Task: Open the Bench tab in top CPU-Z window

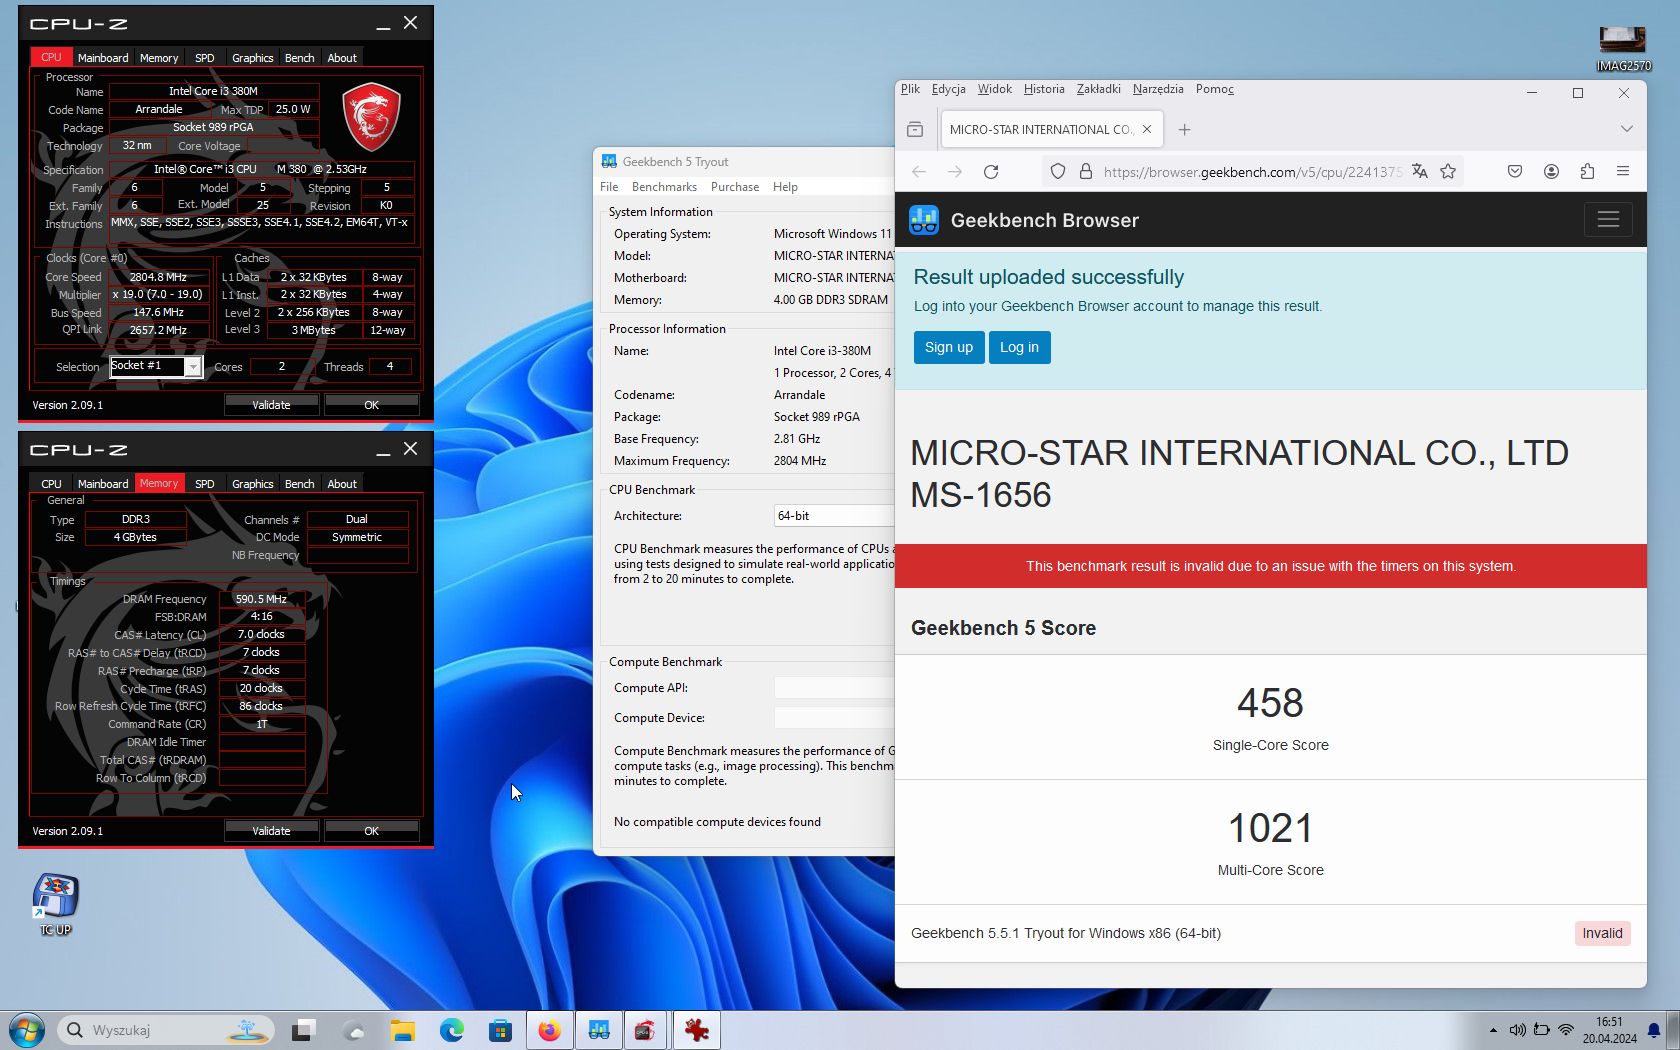Action: 299,58
